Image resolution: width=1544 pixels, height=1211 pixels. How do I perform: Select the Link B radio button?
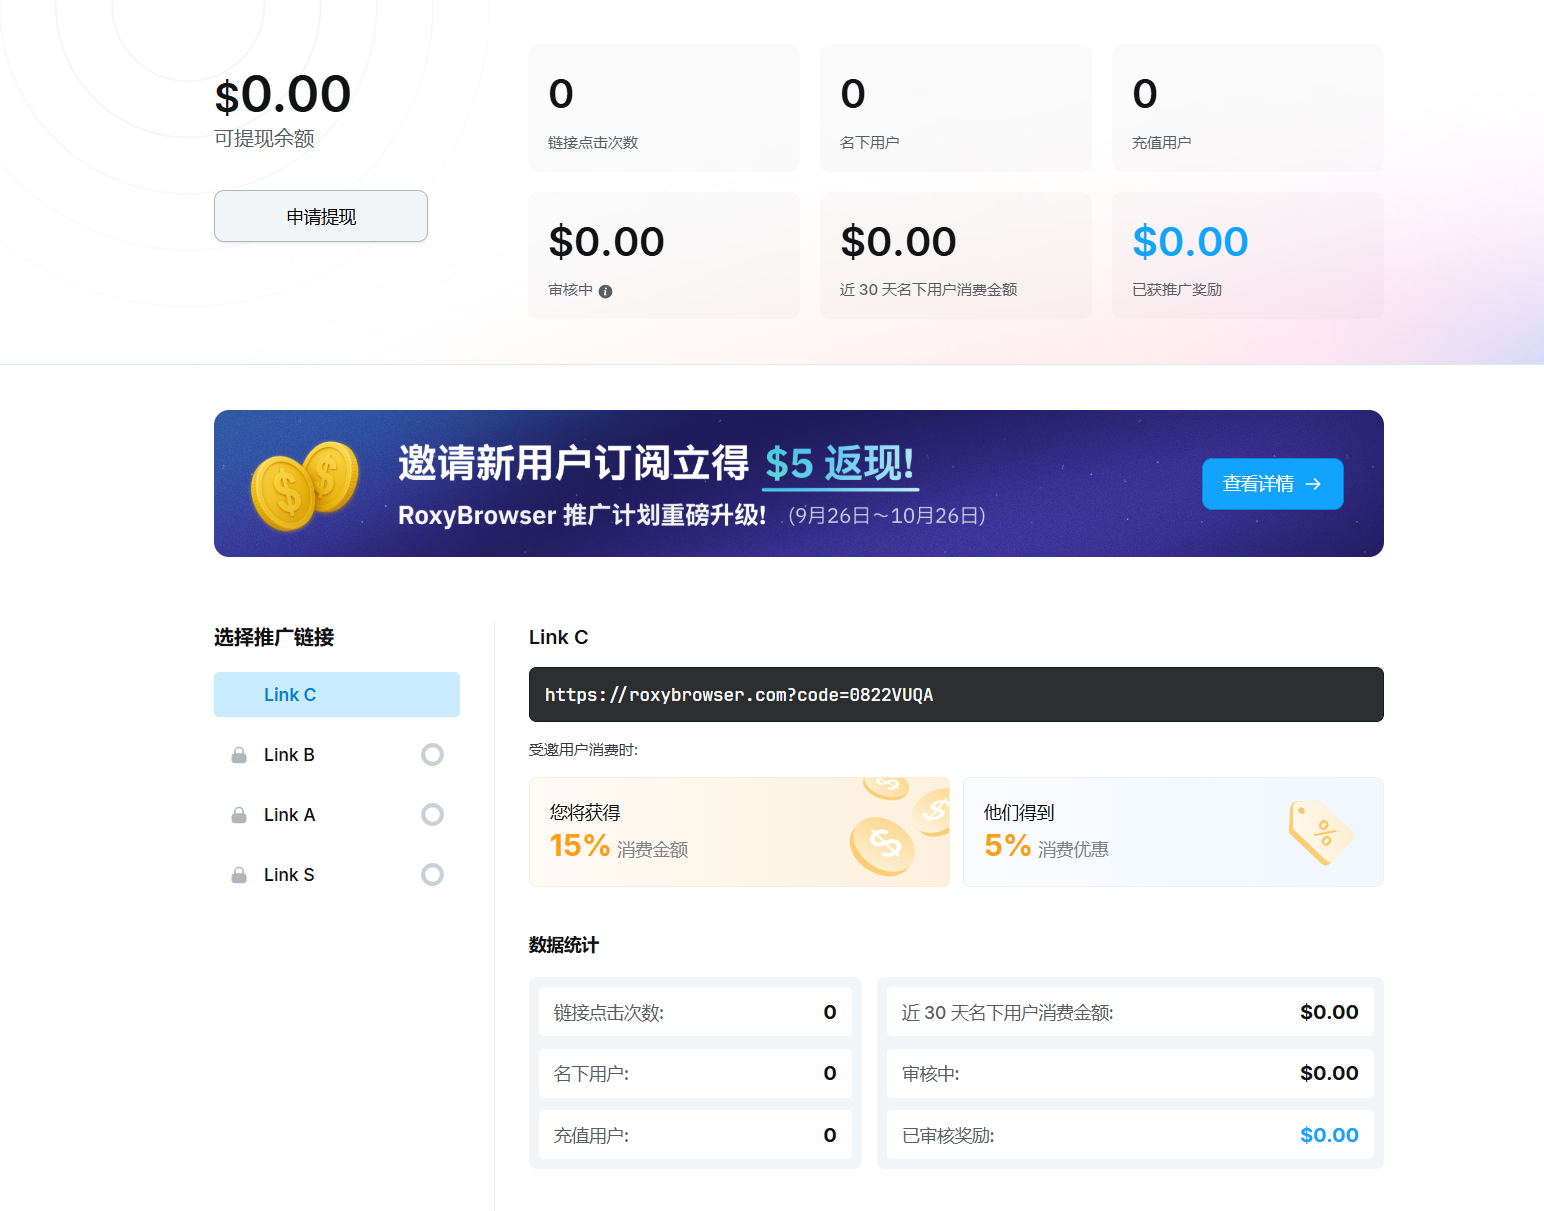click(432, 755)
